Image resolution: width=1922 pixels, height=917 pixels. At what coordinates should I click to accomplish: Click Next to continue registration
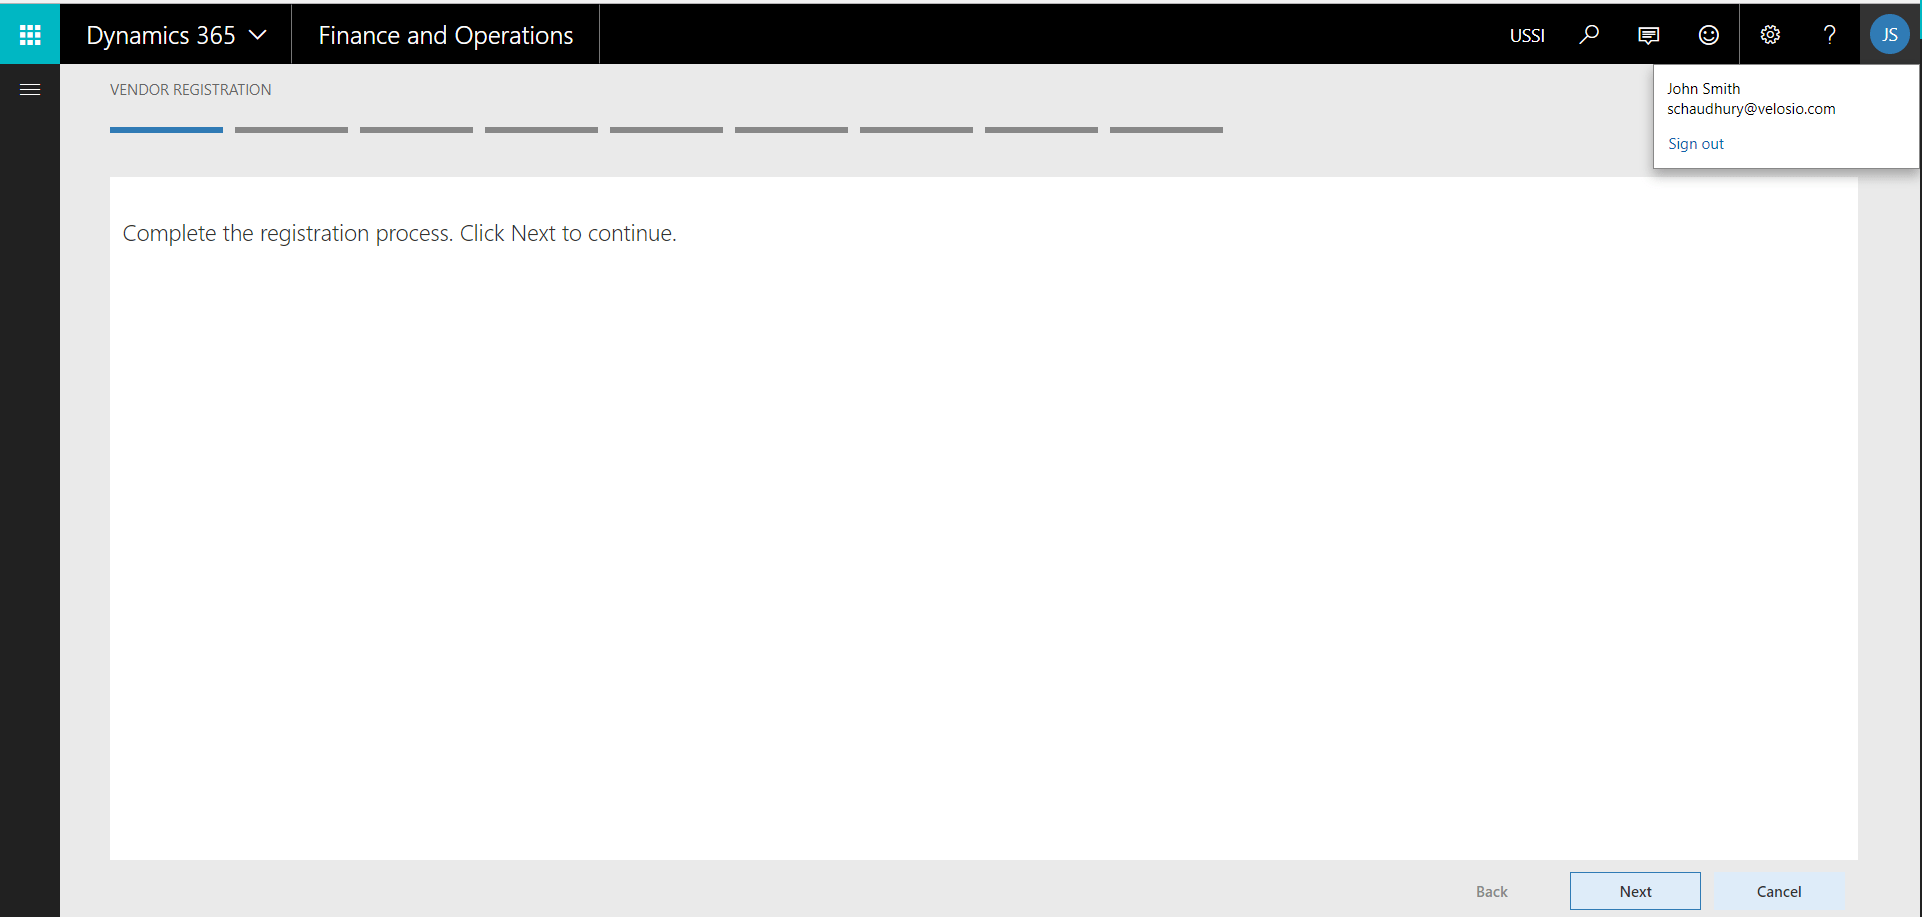1635,891
